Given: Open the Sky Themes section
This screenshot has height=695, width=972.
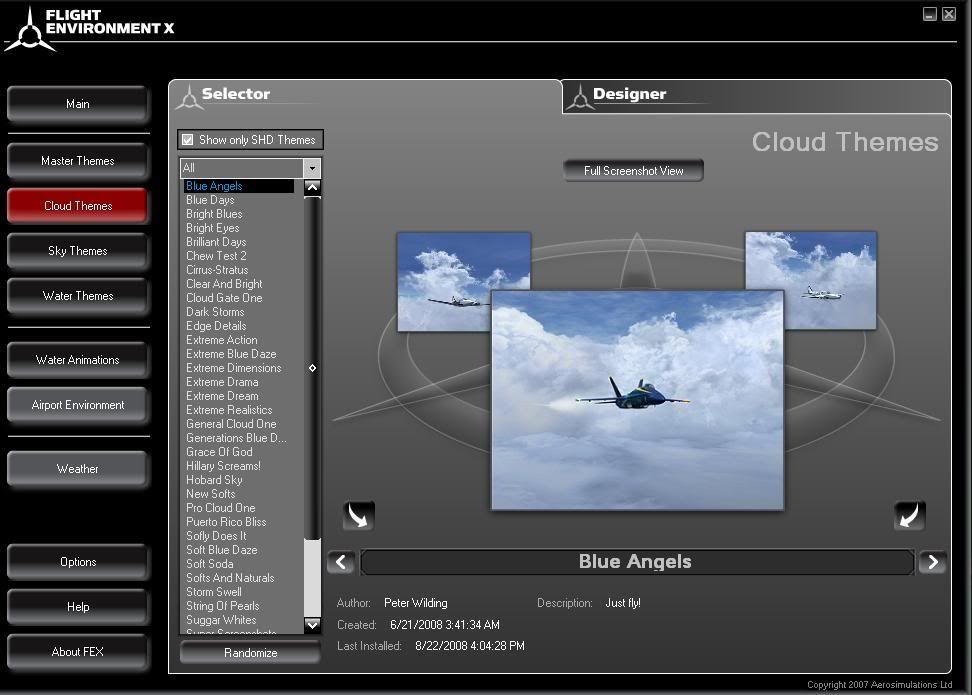Looking at the screenshot, I should [78, 251].
